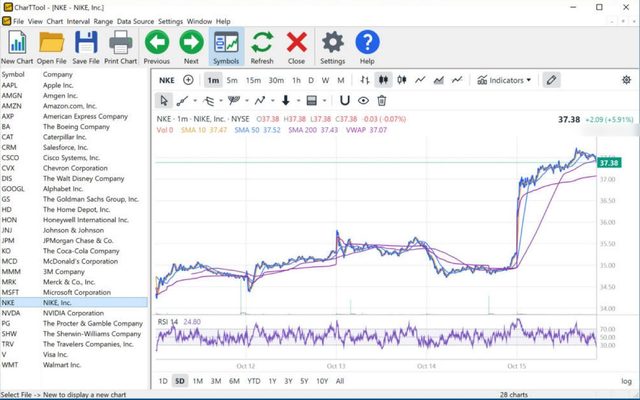This screenshot has height=400, width=640.
Task: Click the RSI 14 indicator label
Action: click(x=168, y=322)
